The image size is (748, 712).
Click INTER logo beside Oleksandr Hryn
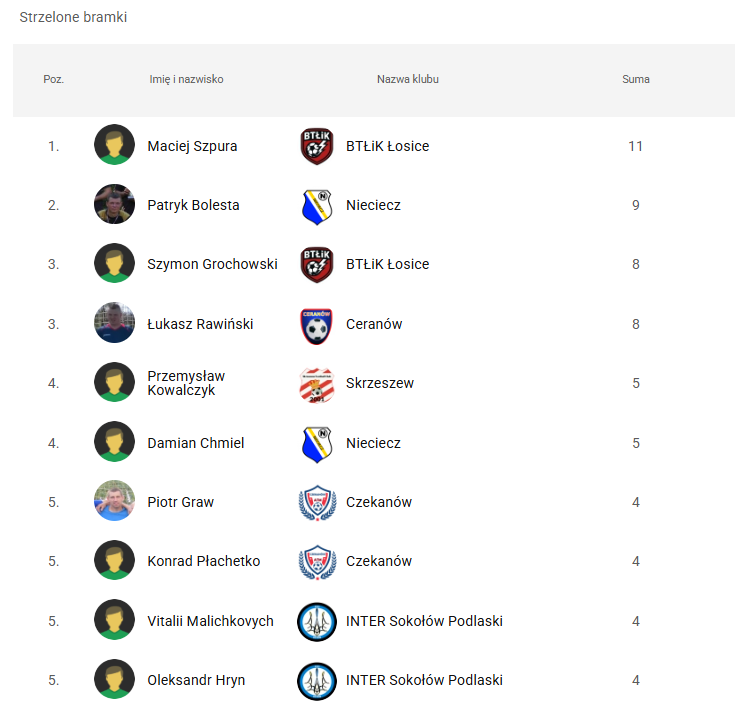pyautogui.click(x=317, y=681)
